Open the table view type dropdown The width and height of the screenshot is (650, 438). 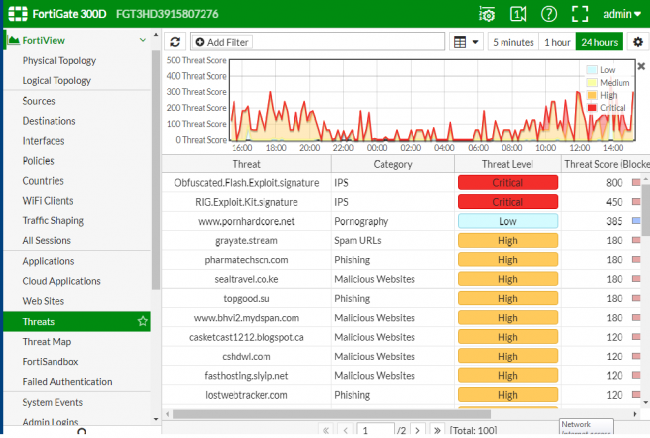pyautogui.click(x=466, y=42)
